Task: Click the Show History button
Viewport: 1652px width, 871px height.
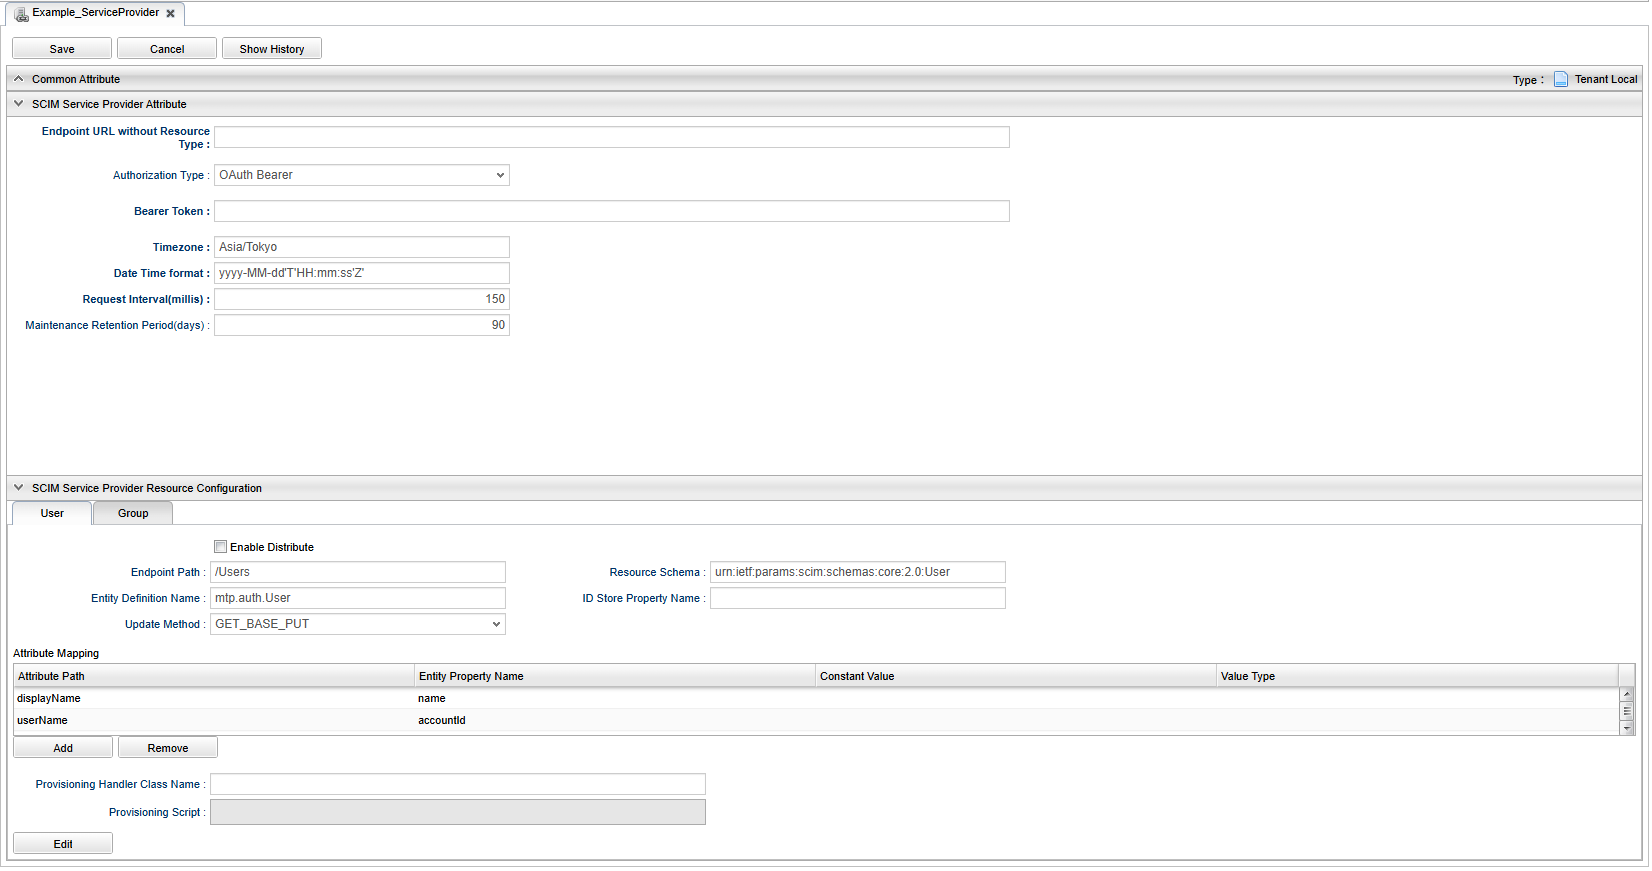Action: (x=272, y=49)
